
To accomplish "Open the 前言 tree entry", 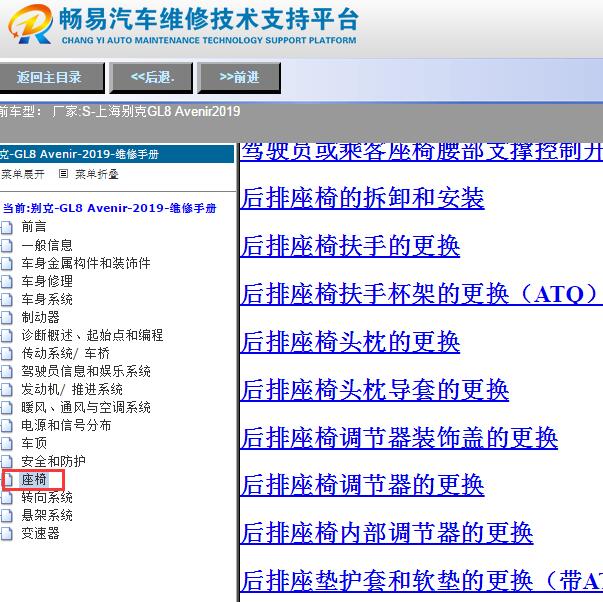I will pyautogui.click(x=34, y=227).
